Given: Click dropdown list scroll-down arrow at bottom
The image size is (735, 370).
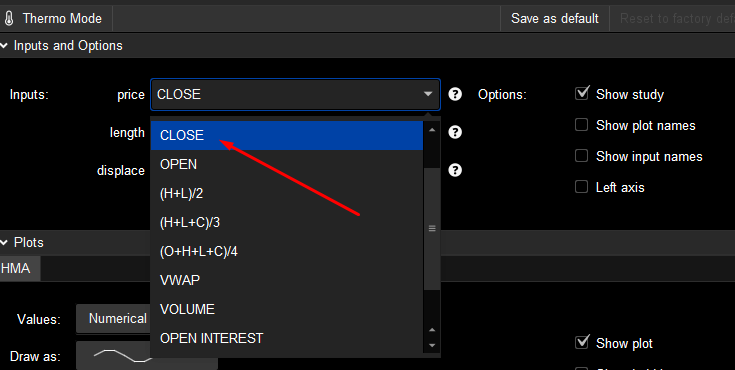Looking at the screenshot, I should click(x=432, y=345).
